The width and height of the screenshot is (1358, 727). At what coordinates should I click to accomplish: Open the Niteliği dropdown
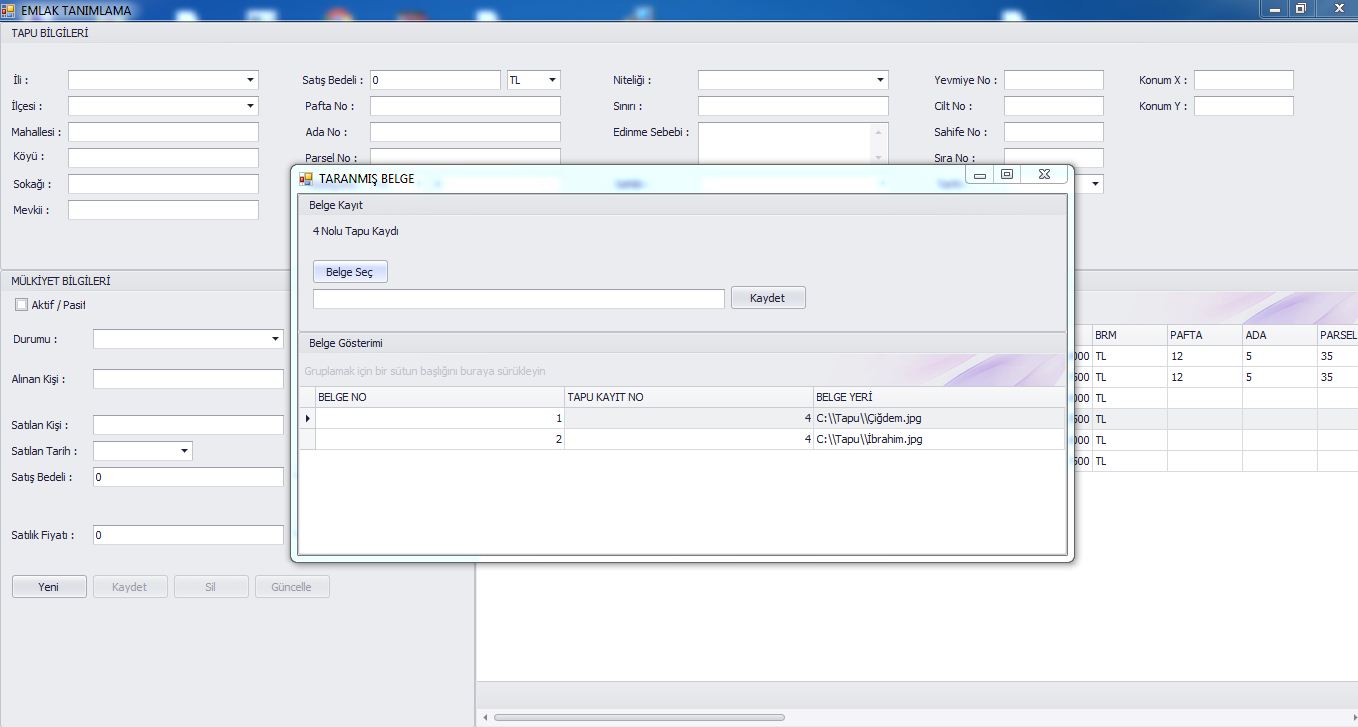[880, 80]
